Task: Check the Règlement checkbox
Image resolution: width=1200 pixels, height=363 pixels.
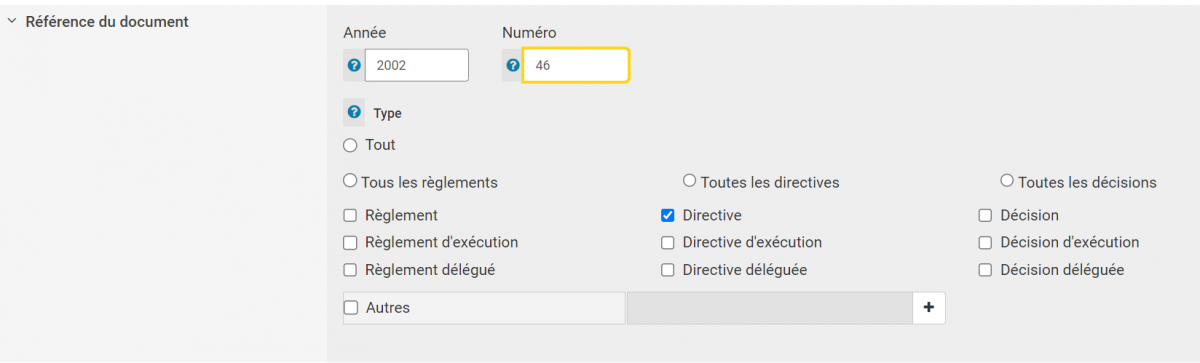Action: pos(350,215)
